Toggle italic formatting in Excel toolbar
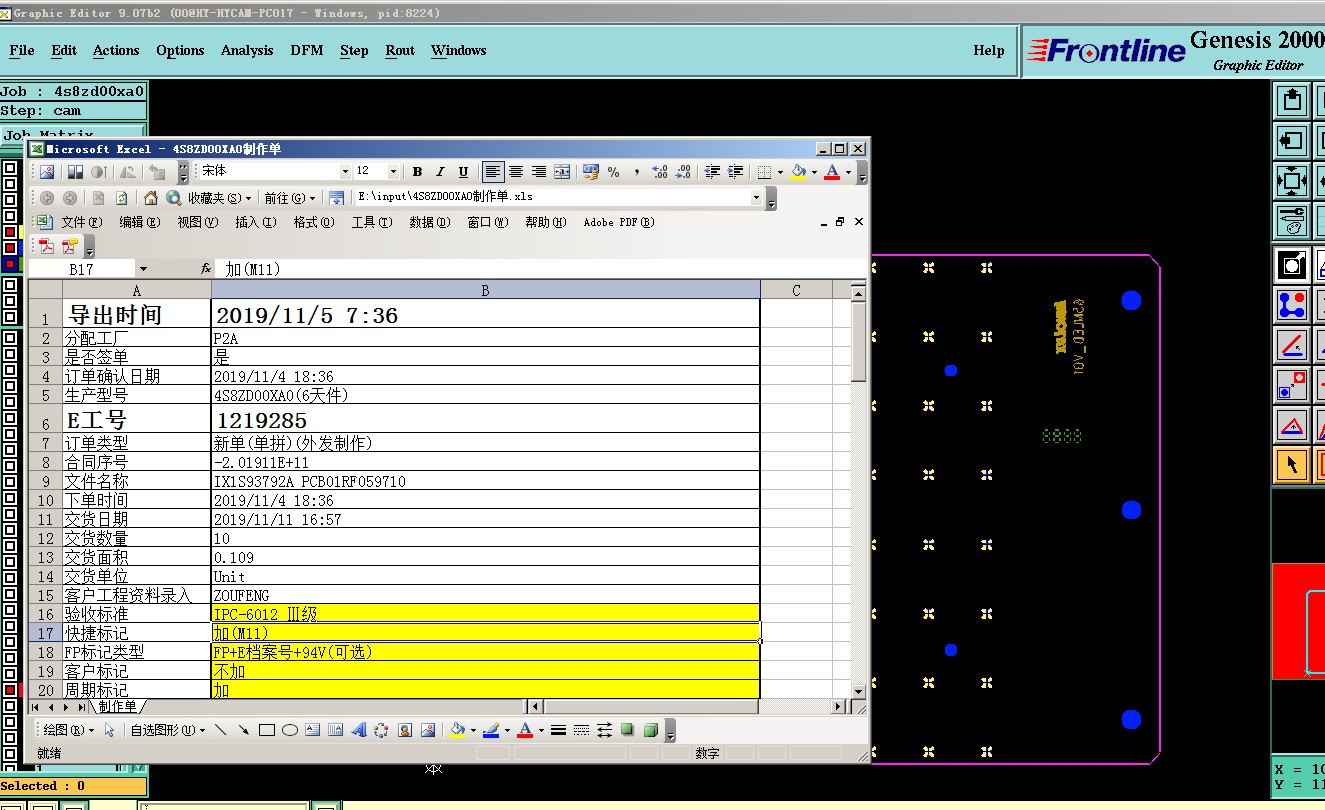 point(440,172)
